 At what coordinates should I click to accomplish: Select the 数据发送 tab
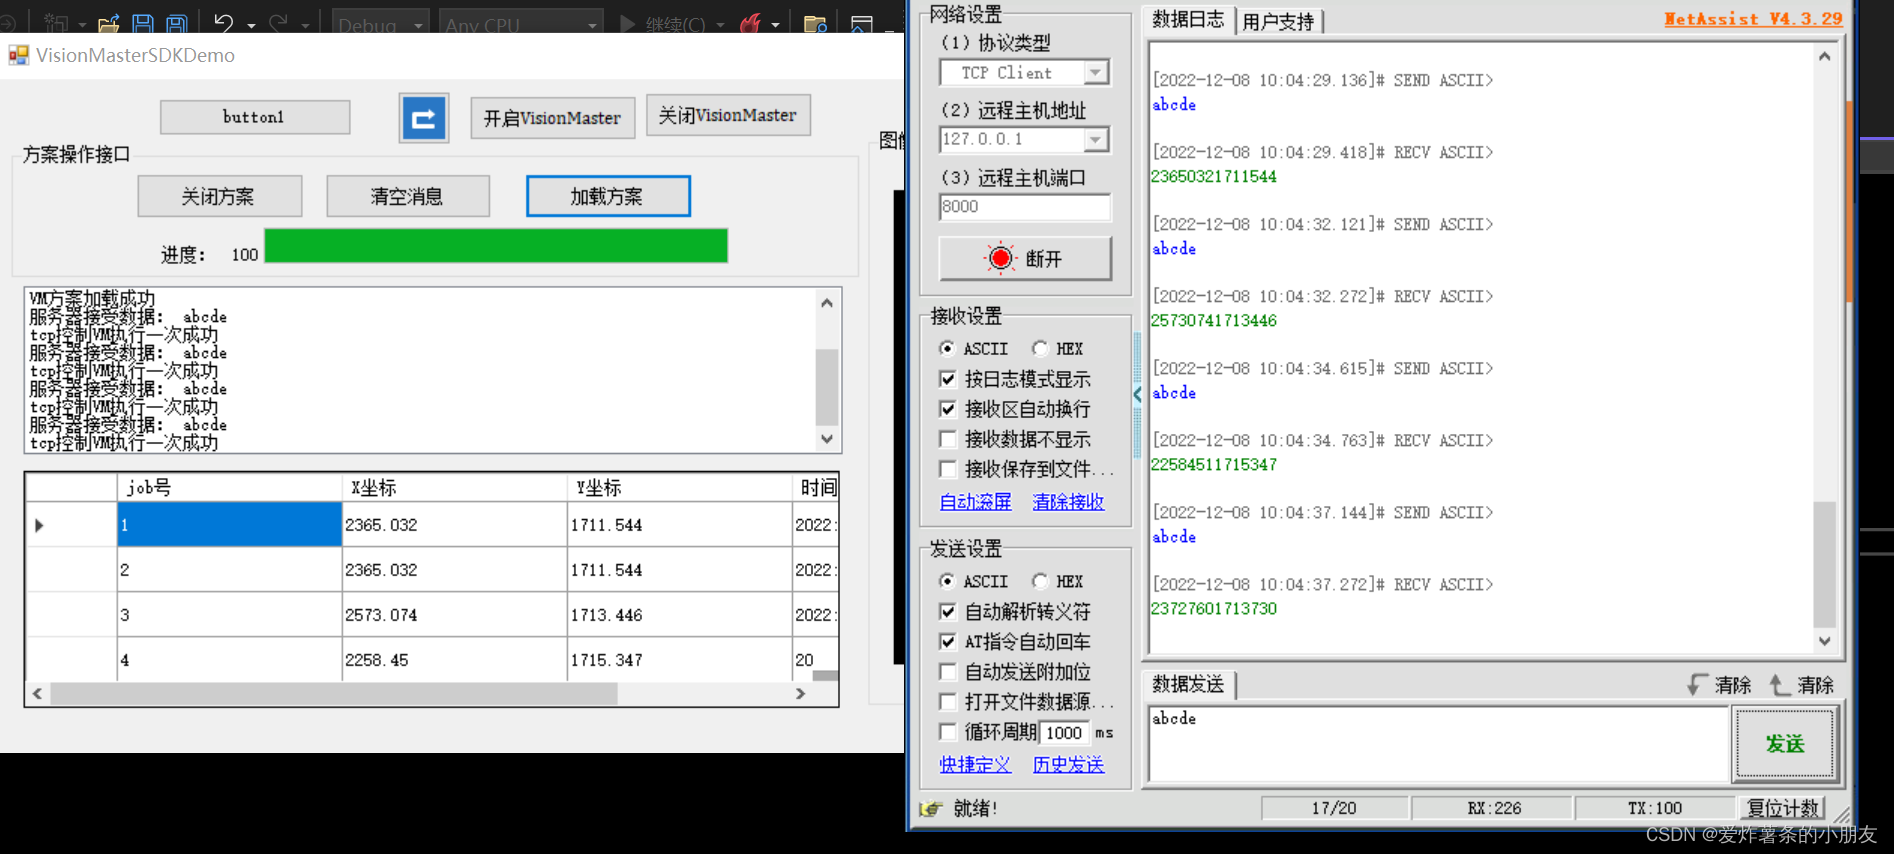[x=1188, y=684]
